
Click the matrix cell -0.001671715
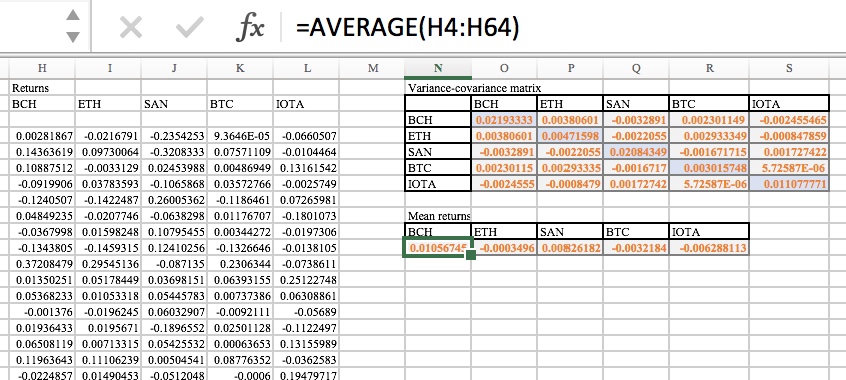click(x=709, y=152)
